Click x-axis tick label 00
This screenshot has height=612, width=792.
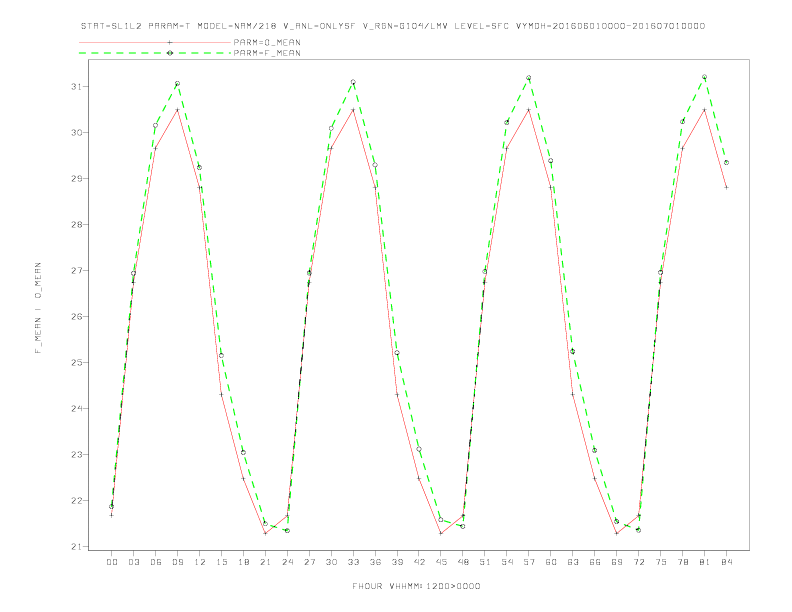tap(112, 562)
